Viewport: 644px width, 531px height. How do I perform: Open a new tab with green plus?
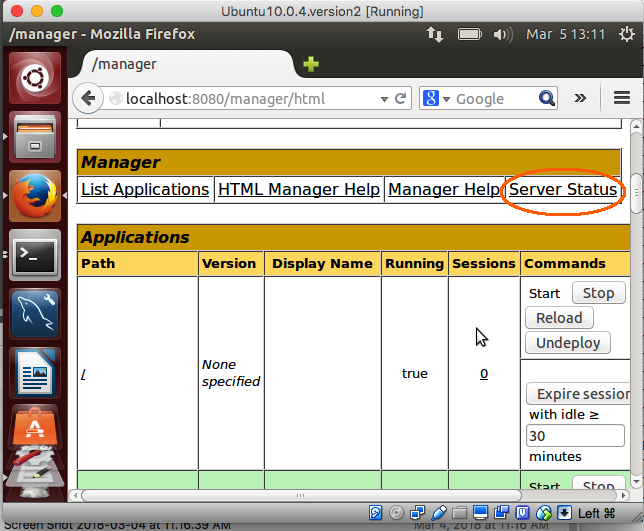[x=311, y=64]
